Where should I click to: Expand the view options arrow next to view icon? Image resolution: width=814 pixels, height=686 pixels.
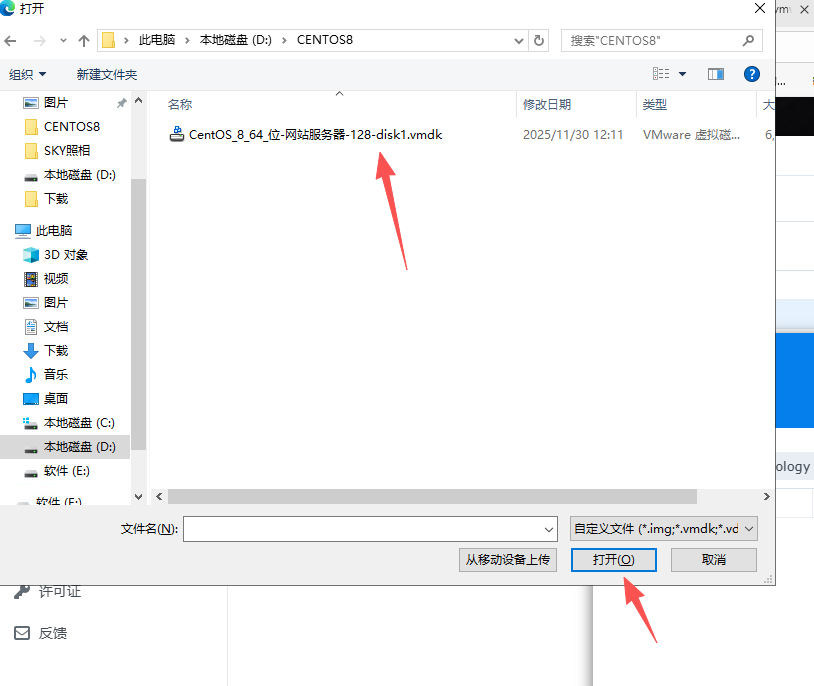[x=681, y=73]
